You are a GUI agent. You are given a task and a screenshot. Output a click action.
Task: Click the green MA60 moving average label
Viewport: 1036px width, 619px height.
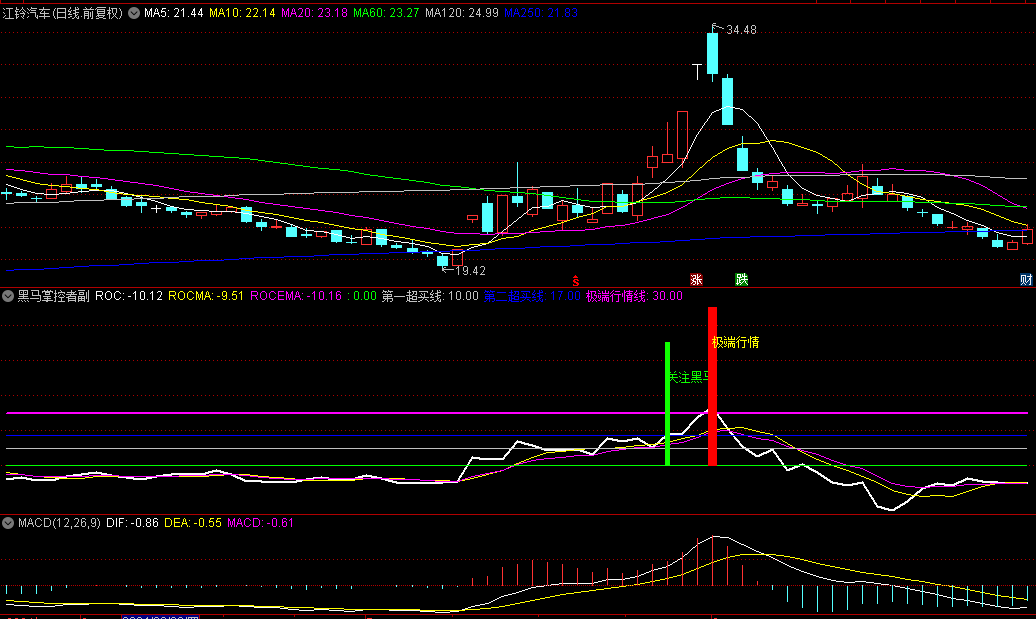tap(385, 14)
